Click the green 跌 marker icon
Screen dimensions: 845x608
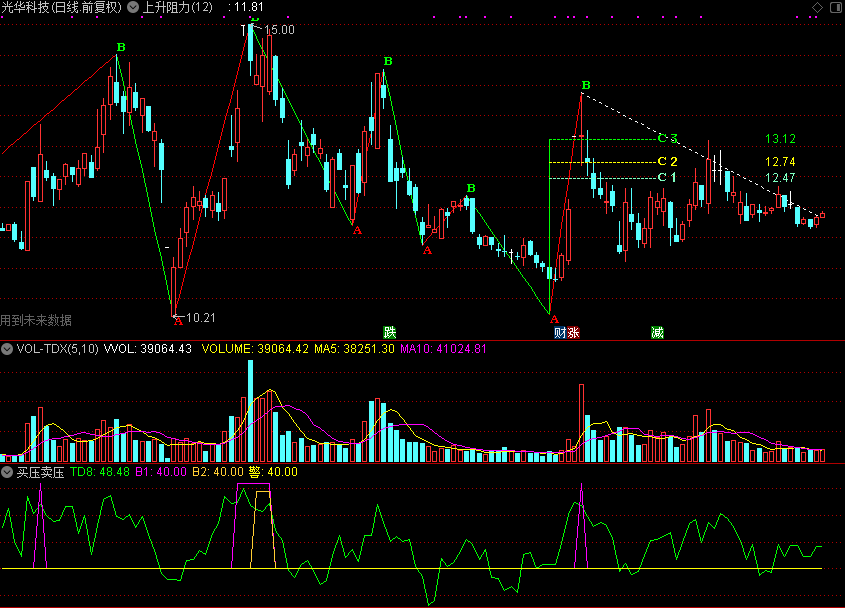390,331
